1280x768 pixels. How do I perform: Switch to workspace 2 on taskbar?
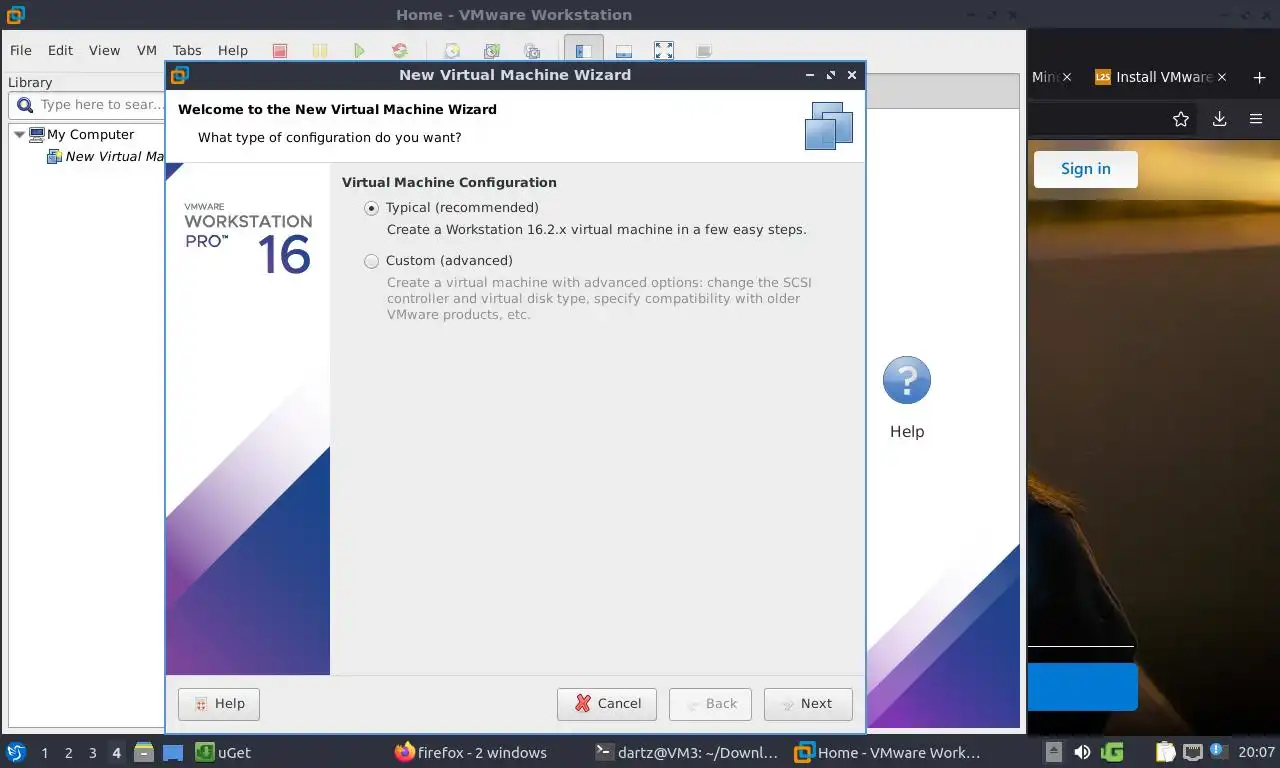pyautogui.click(x=68, y=753)
